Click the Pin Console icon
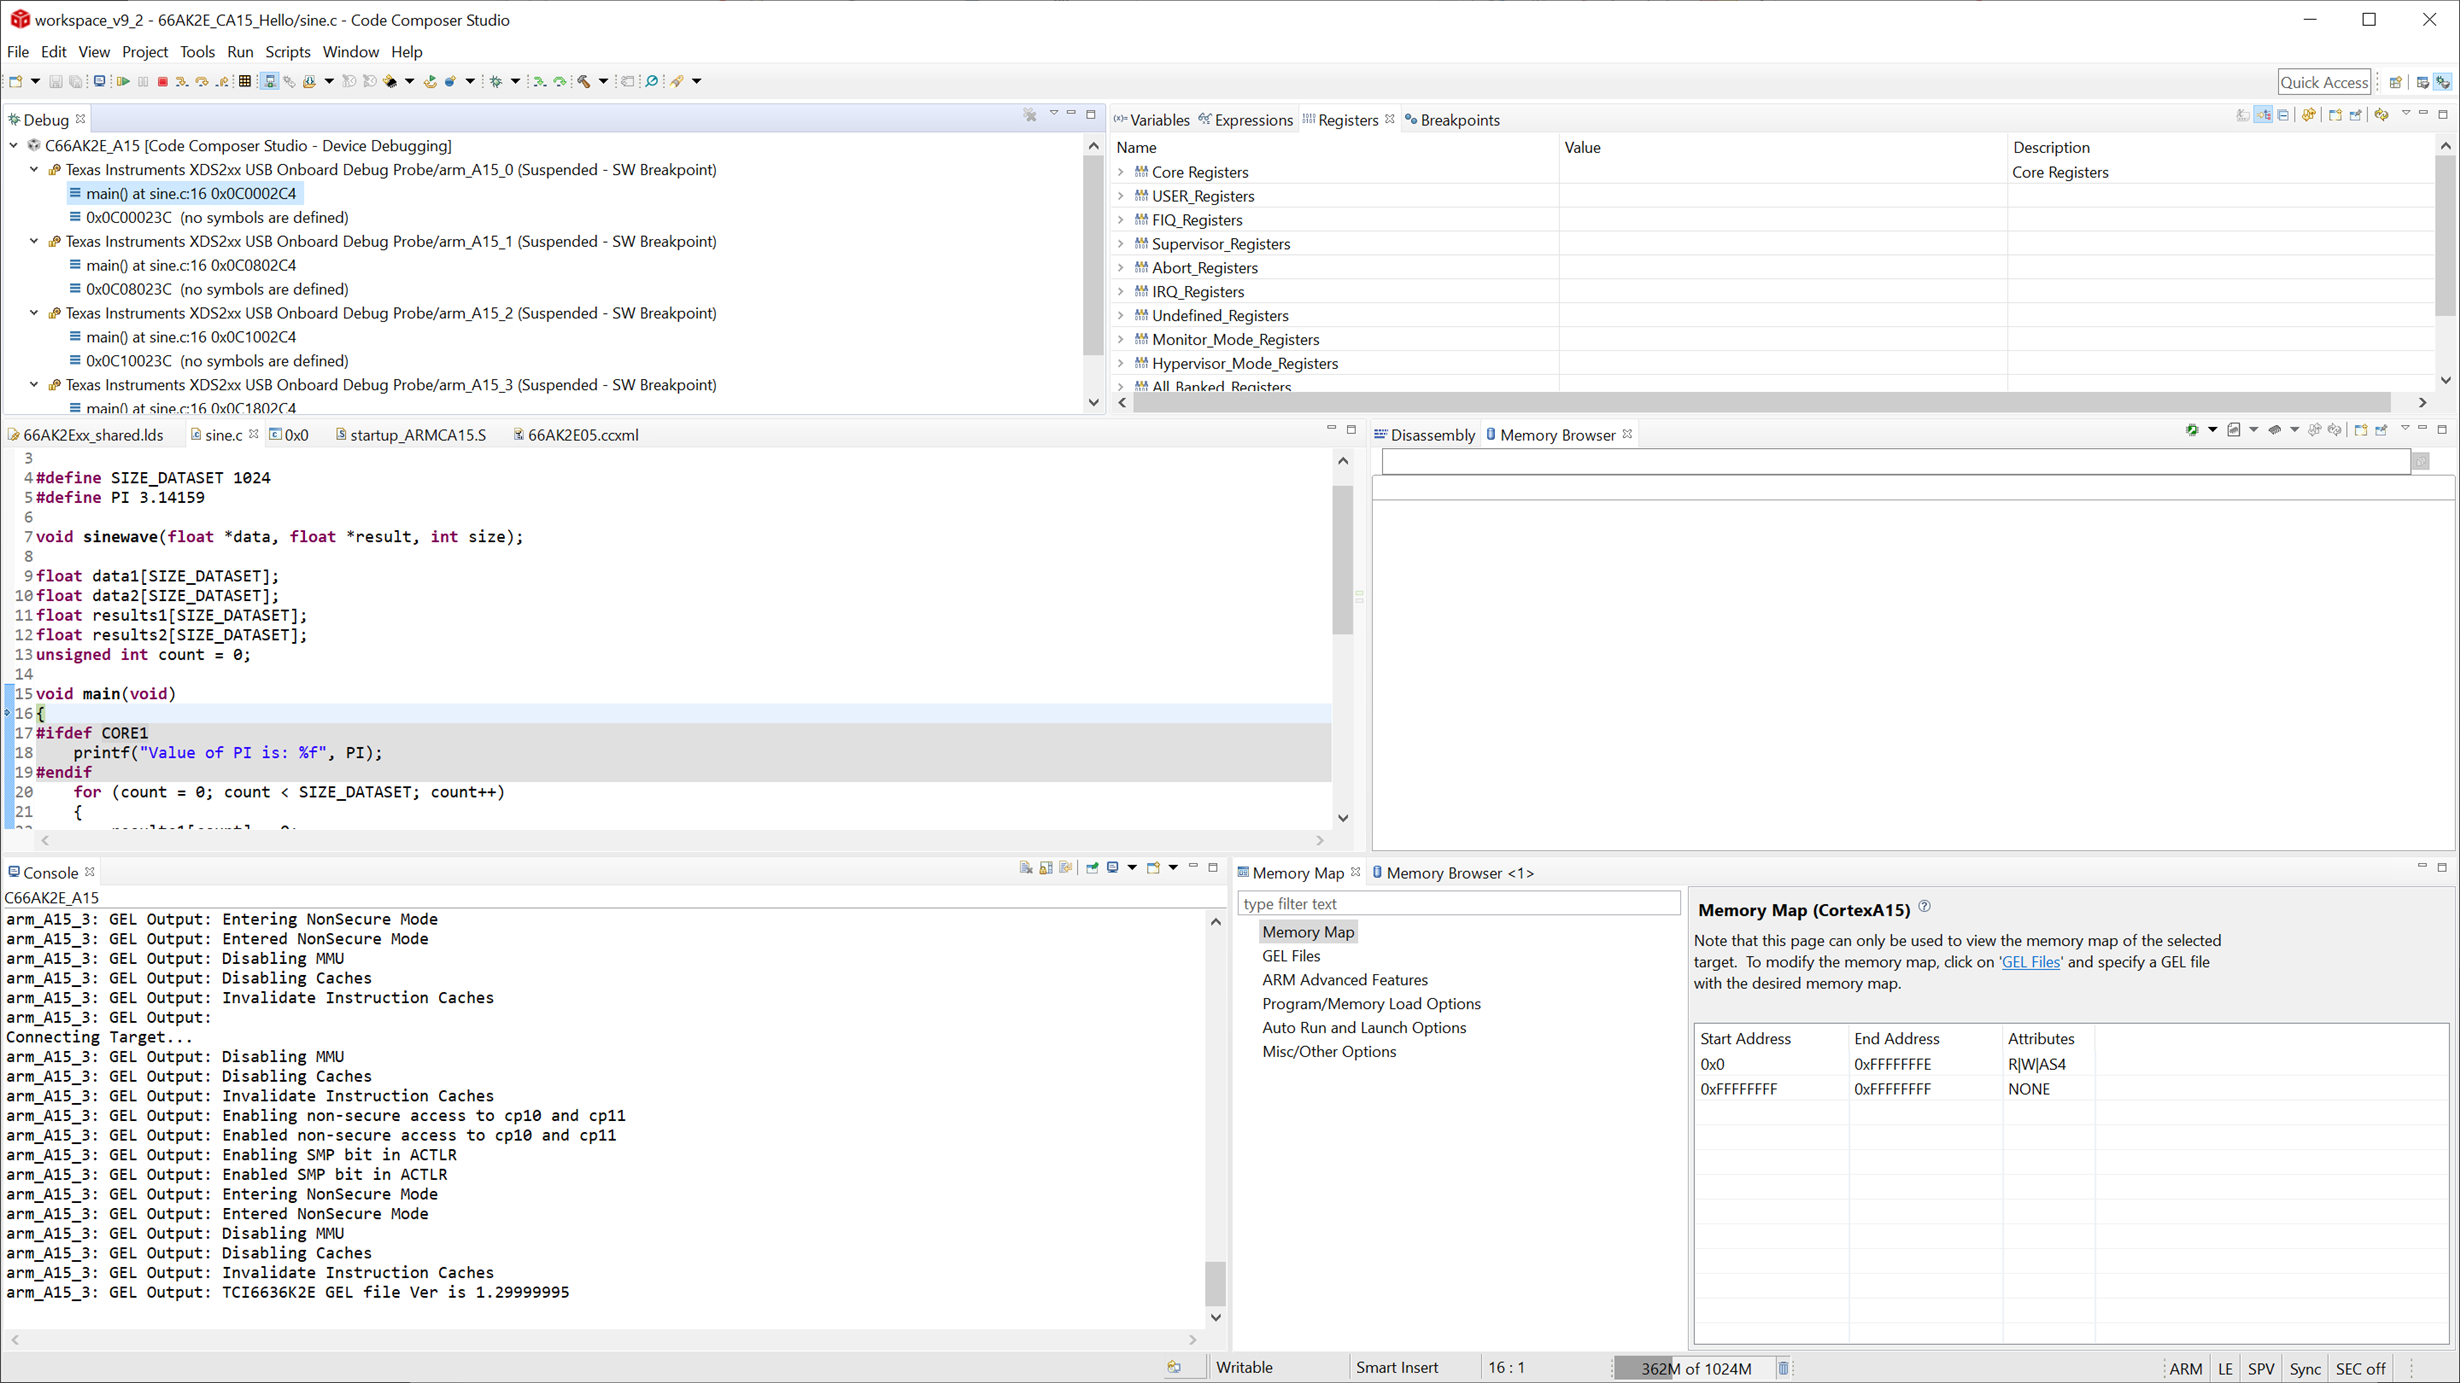 pyautogui.click(x=1092, y=868)
